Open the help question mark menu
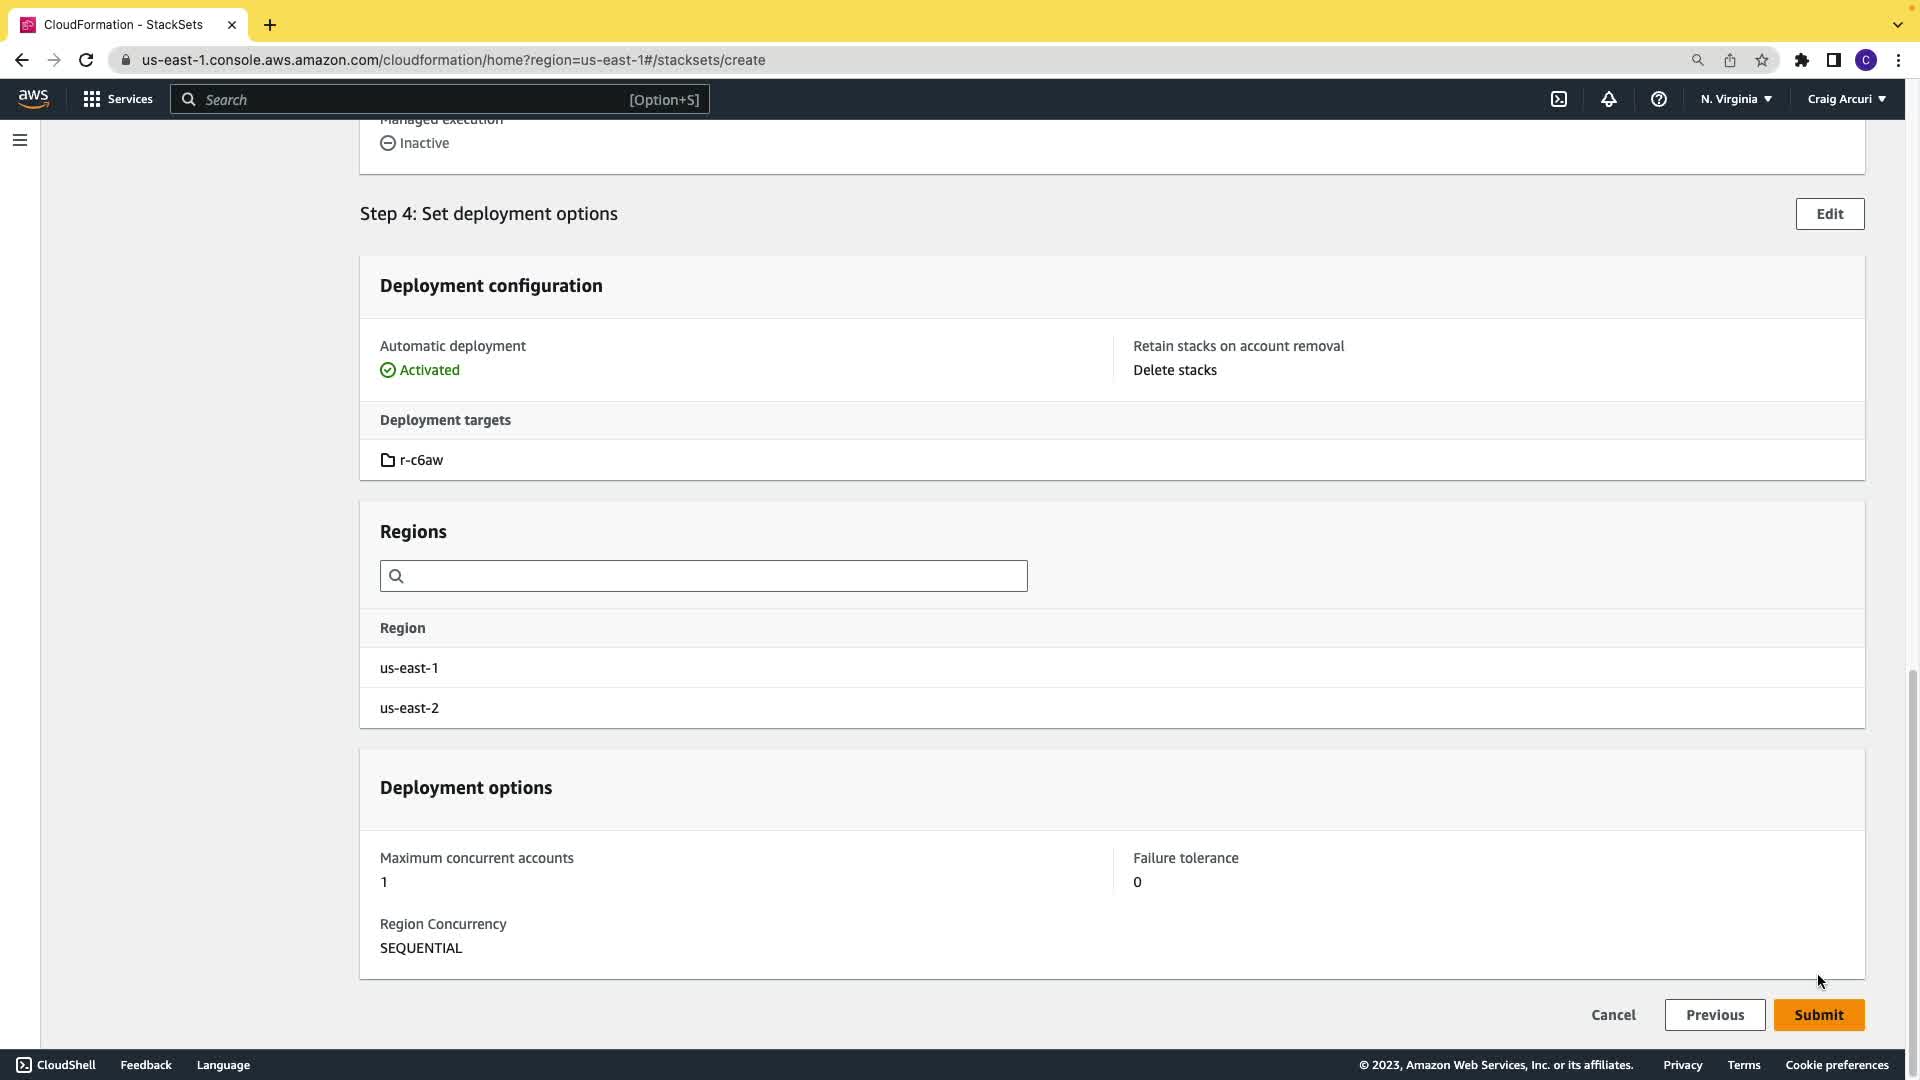Screen dimensions: 1920x1080 tap(1659, 99)
